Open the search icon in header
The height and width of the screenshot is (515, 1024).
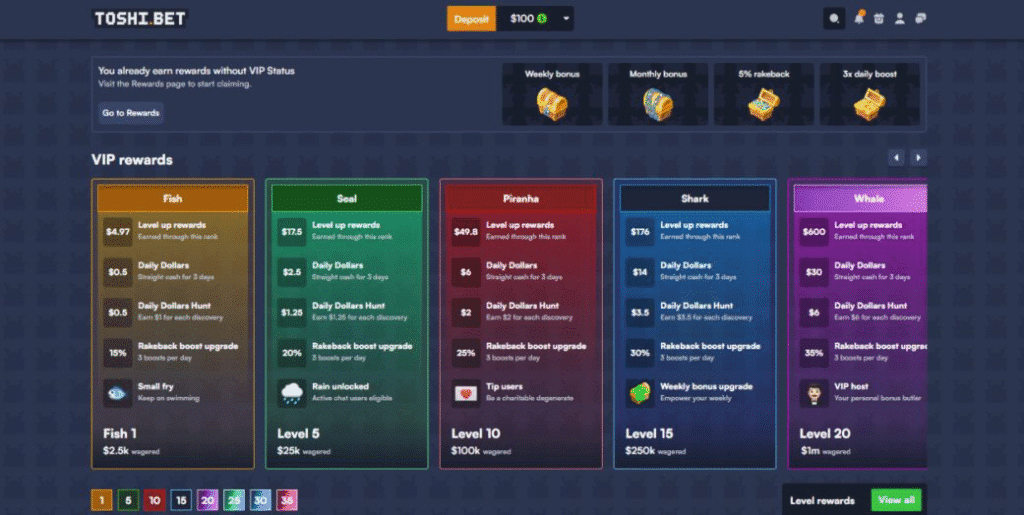(x=834, y=19)
